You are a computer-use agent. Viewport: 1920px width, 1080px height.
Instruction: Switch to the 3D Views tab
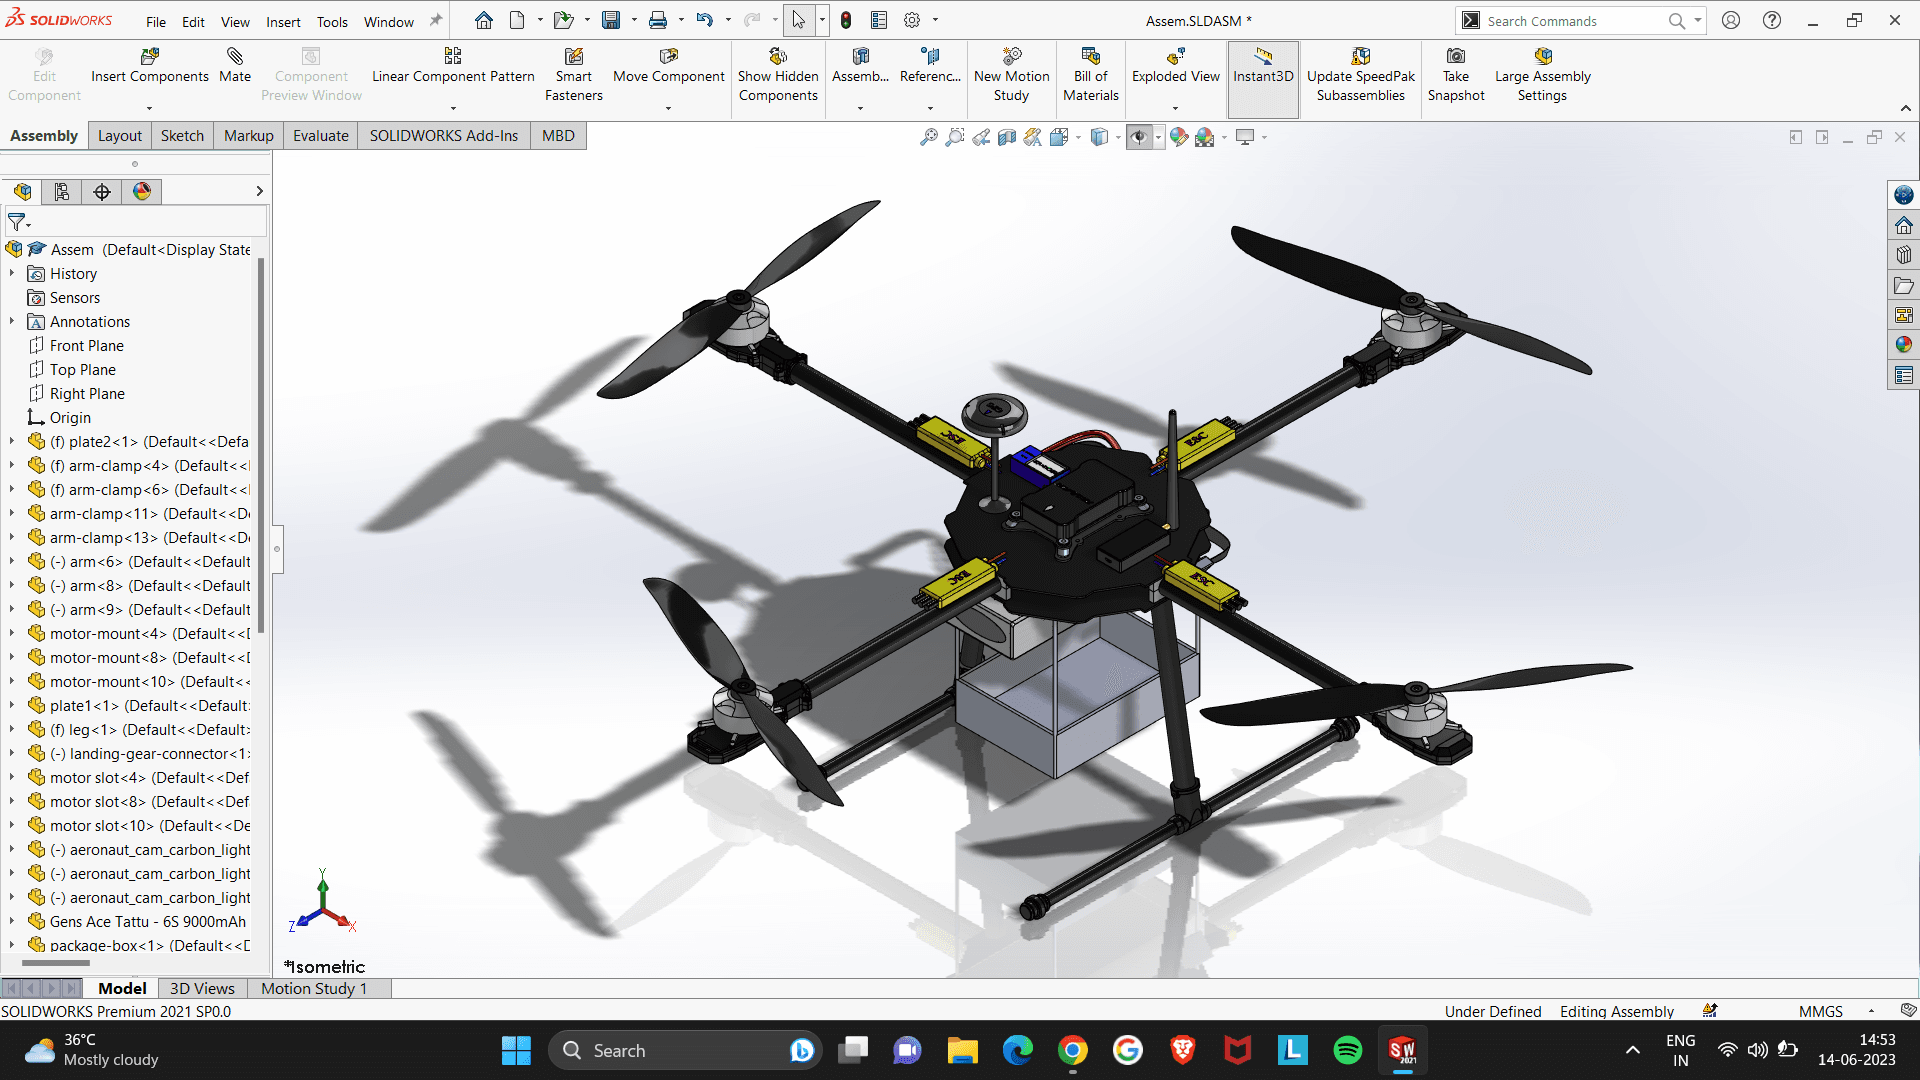[x=202, y=988]
